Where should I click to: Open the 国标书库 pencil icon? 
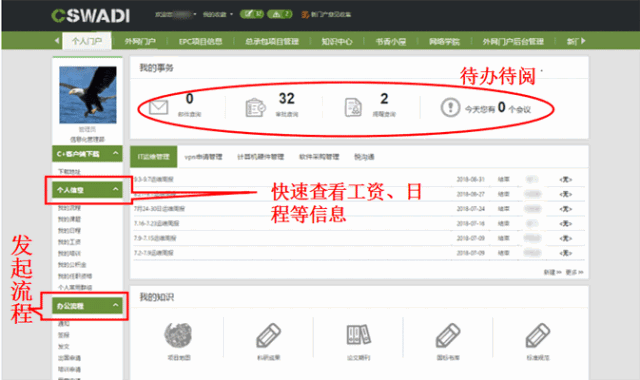(448, 335)
